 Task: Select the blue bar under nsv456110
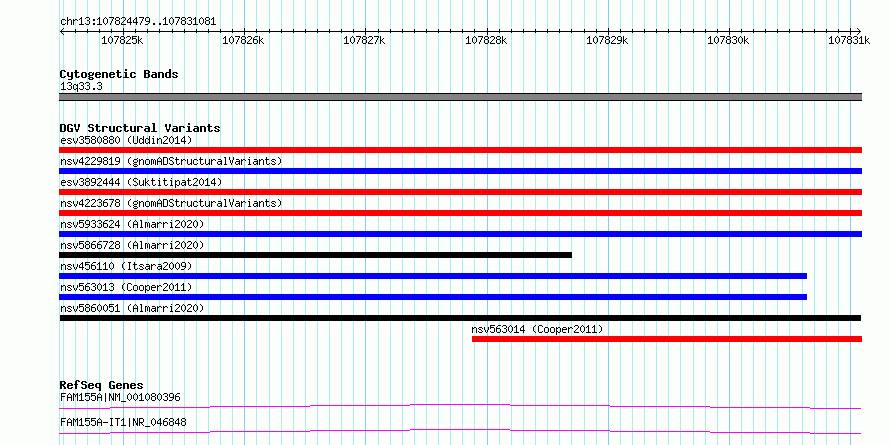433,276
